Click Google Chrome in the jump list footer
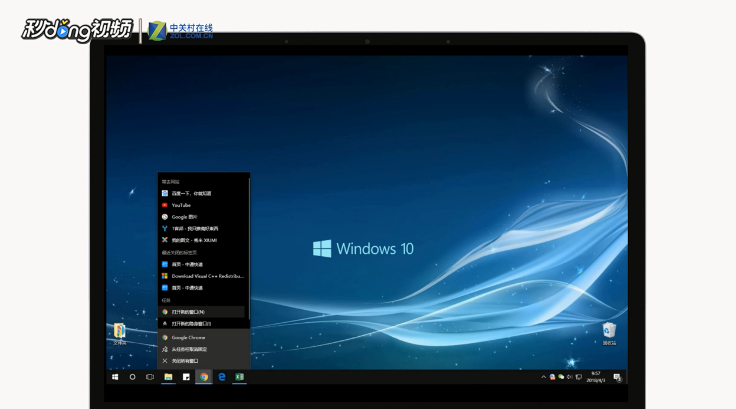The height and width of the screenshot is (409, 736). pos(204,338)
